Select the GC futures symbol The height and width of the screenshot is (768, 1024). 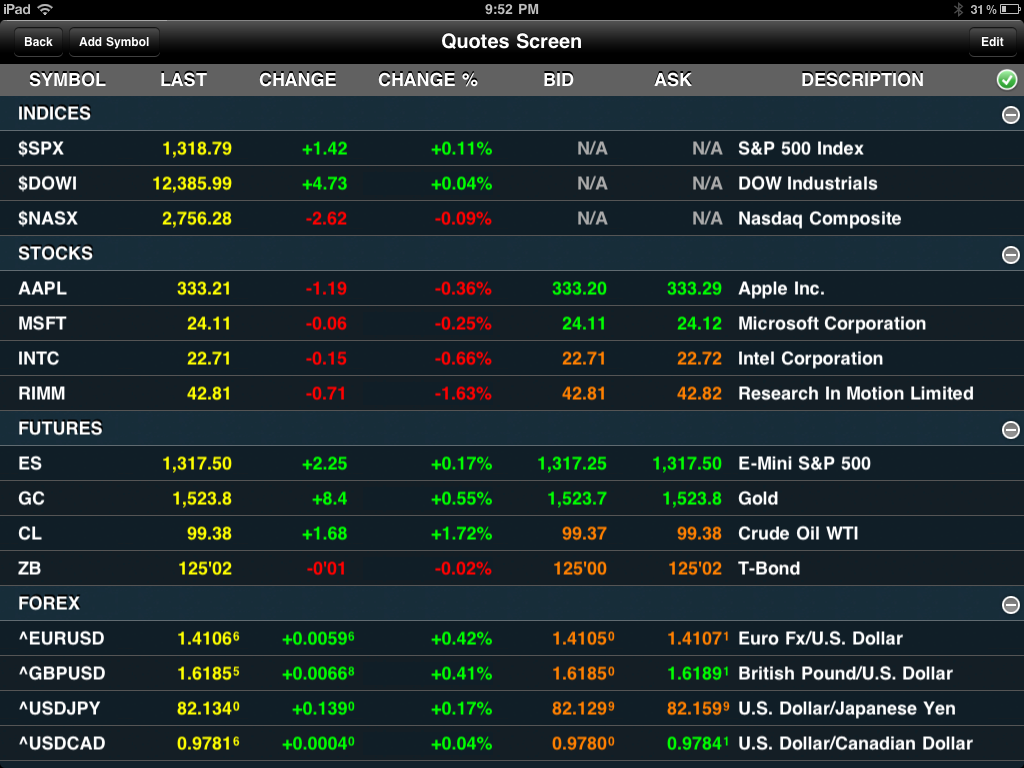pyautogui.click(x=31, y=498)
